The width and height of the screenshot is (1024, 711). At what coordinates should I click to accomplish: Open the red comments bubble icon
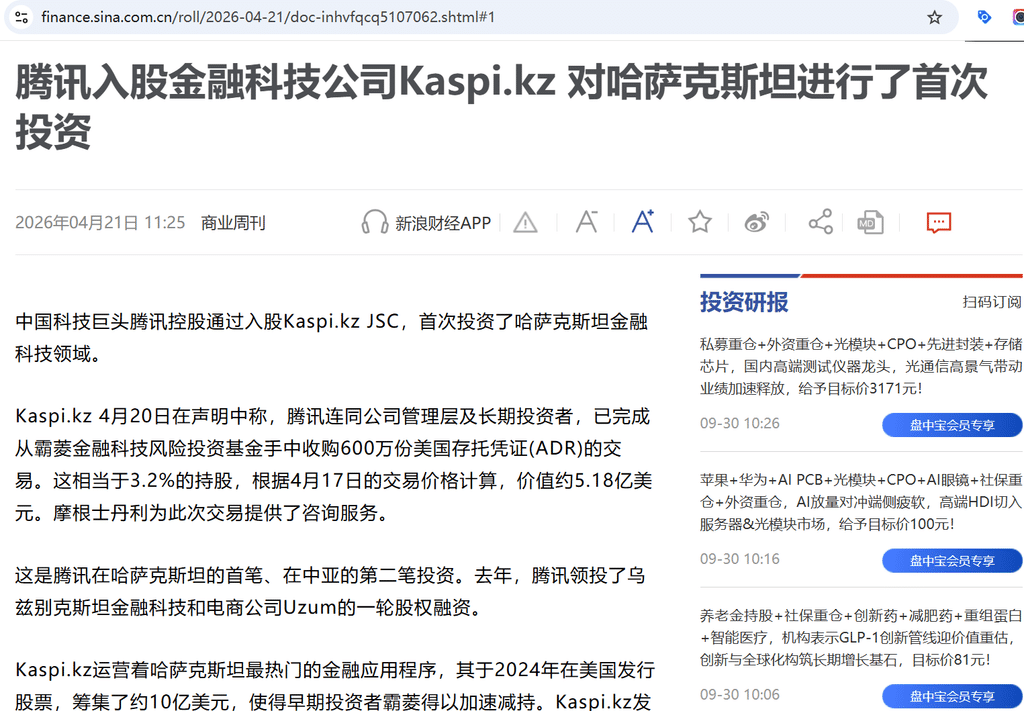tap(938, 223)
